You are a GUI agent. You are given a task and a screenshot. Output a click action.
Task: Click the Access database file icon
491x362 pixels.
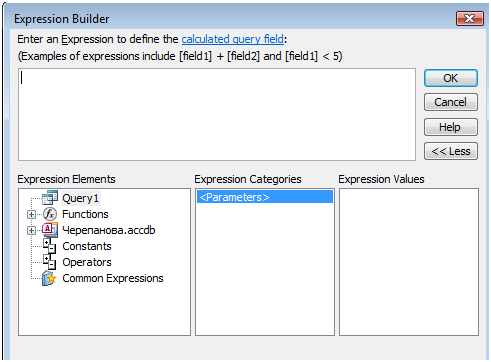click(50, 230)
